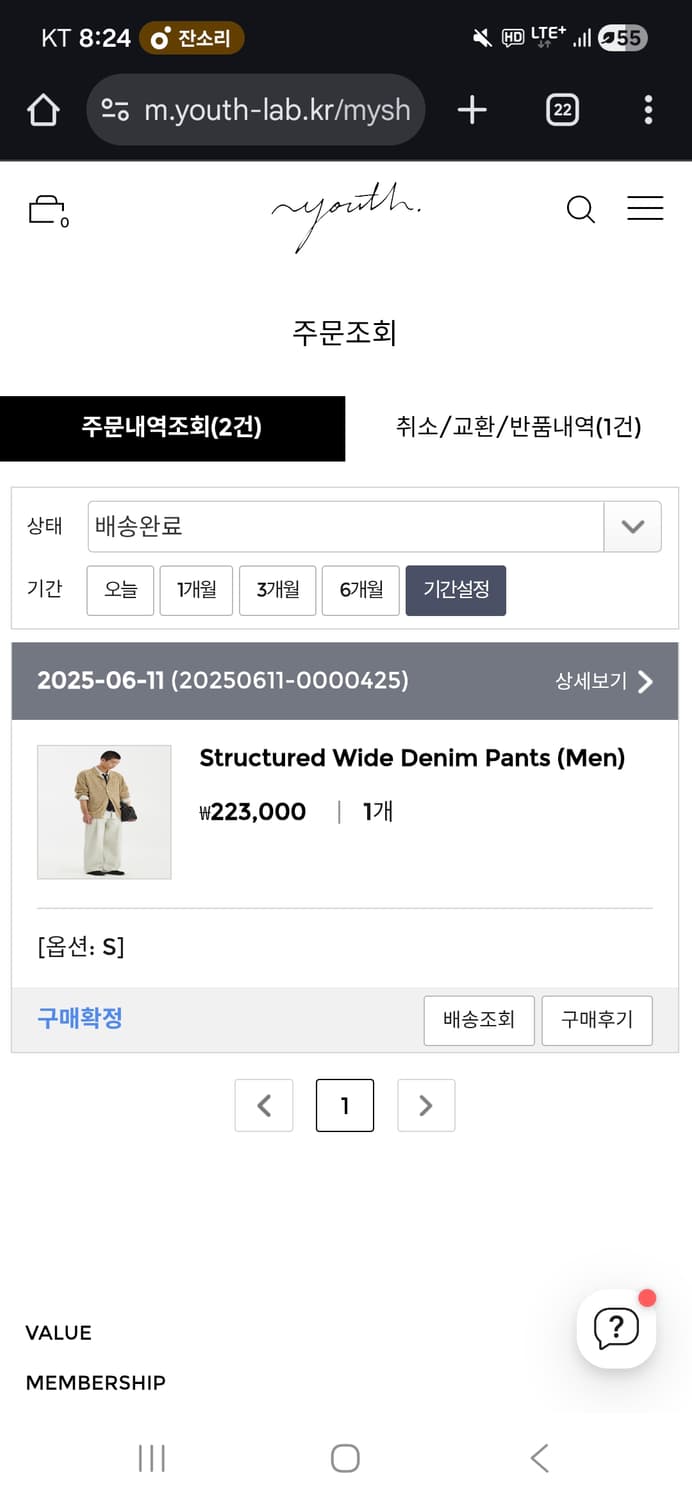692x1500 pixels.
Task: Select the 오늘 period filter
Action: [x=120, y=590]
